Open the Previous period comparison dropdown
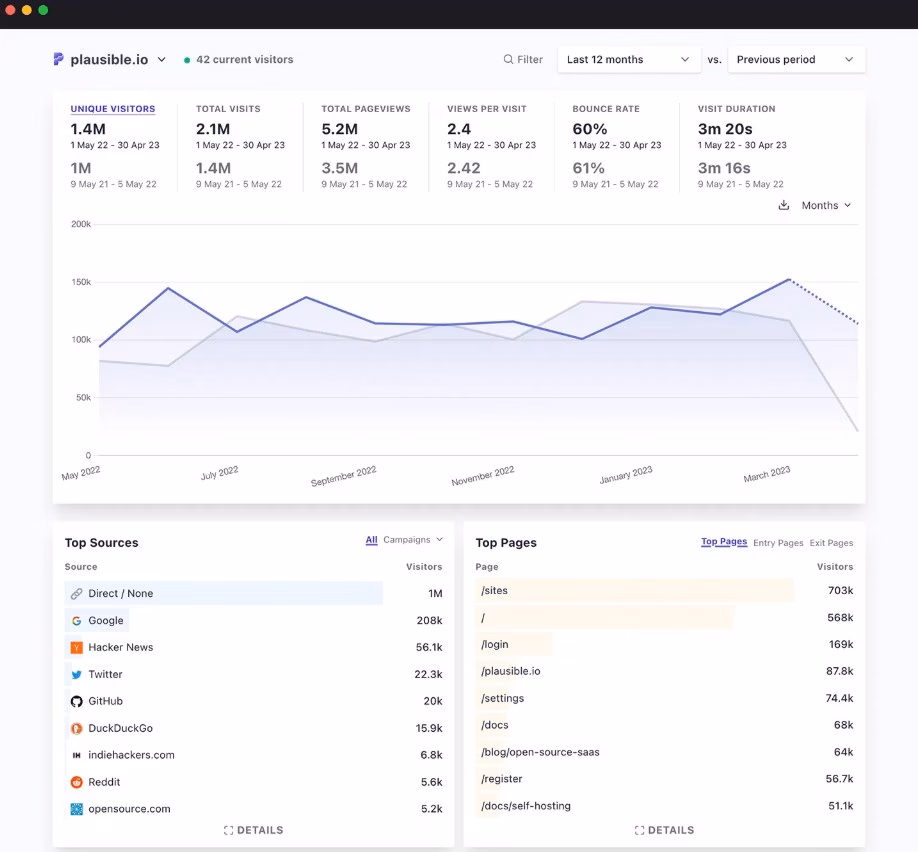Viewport: 918px width, 852px height. point(795,59)
